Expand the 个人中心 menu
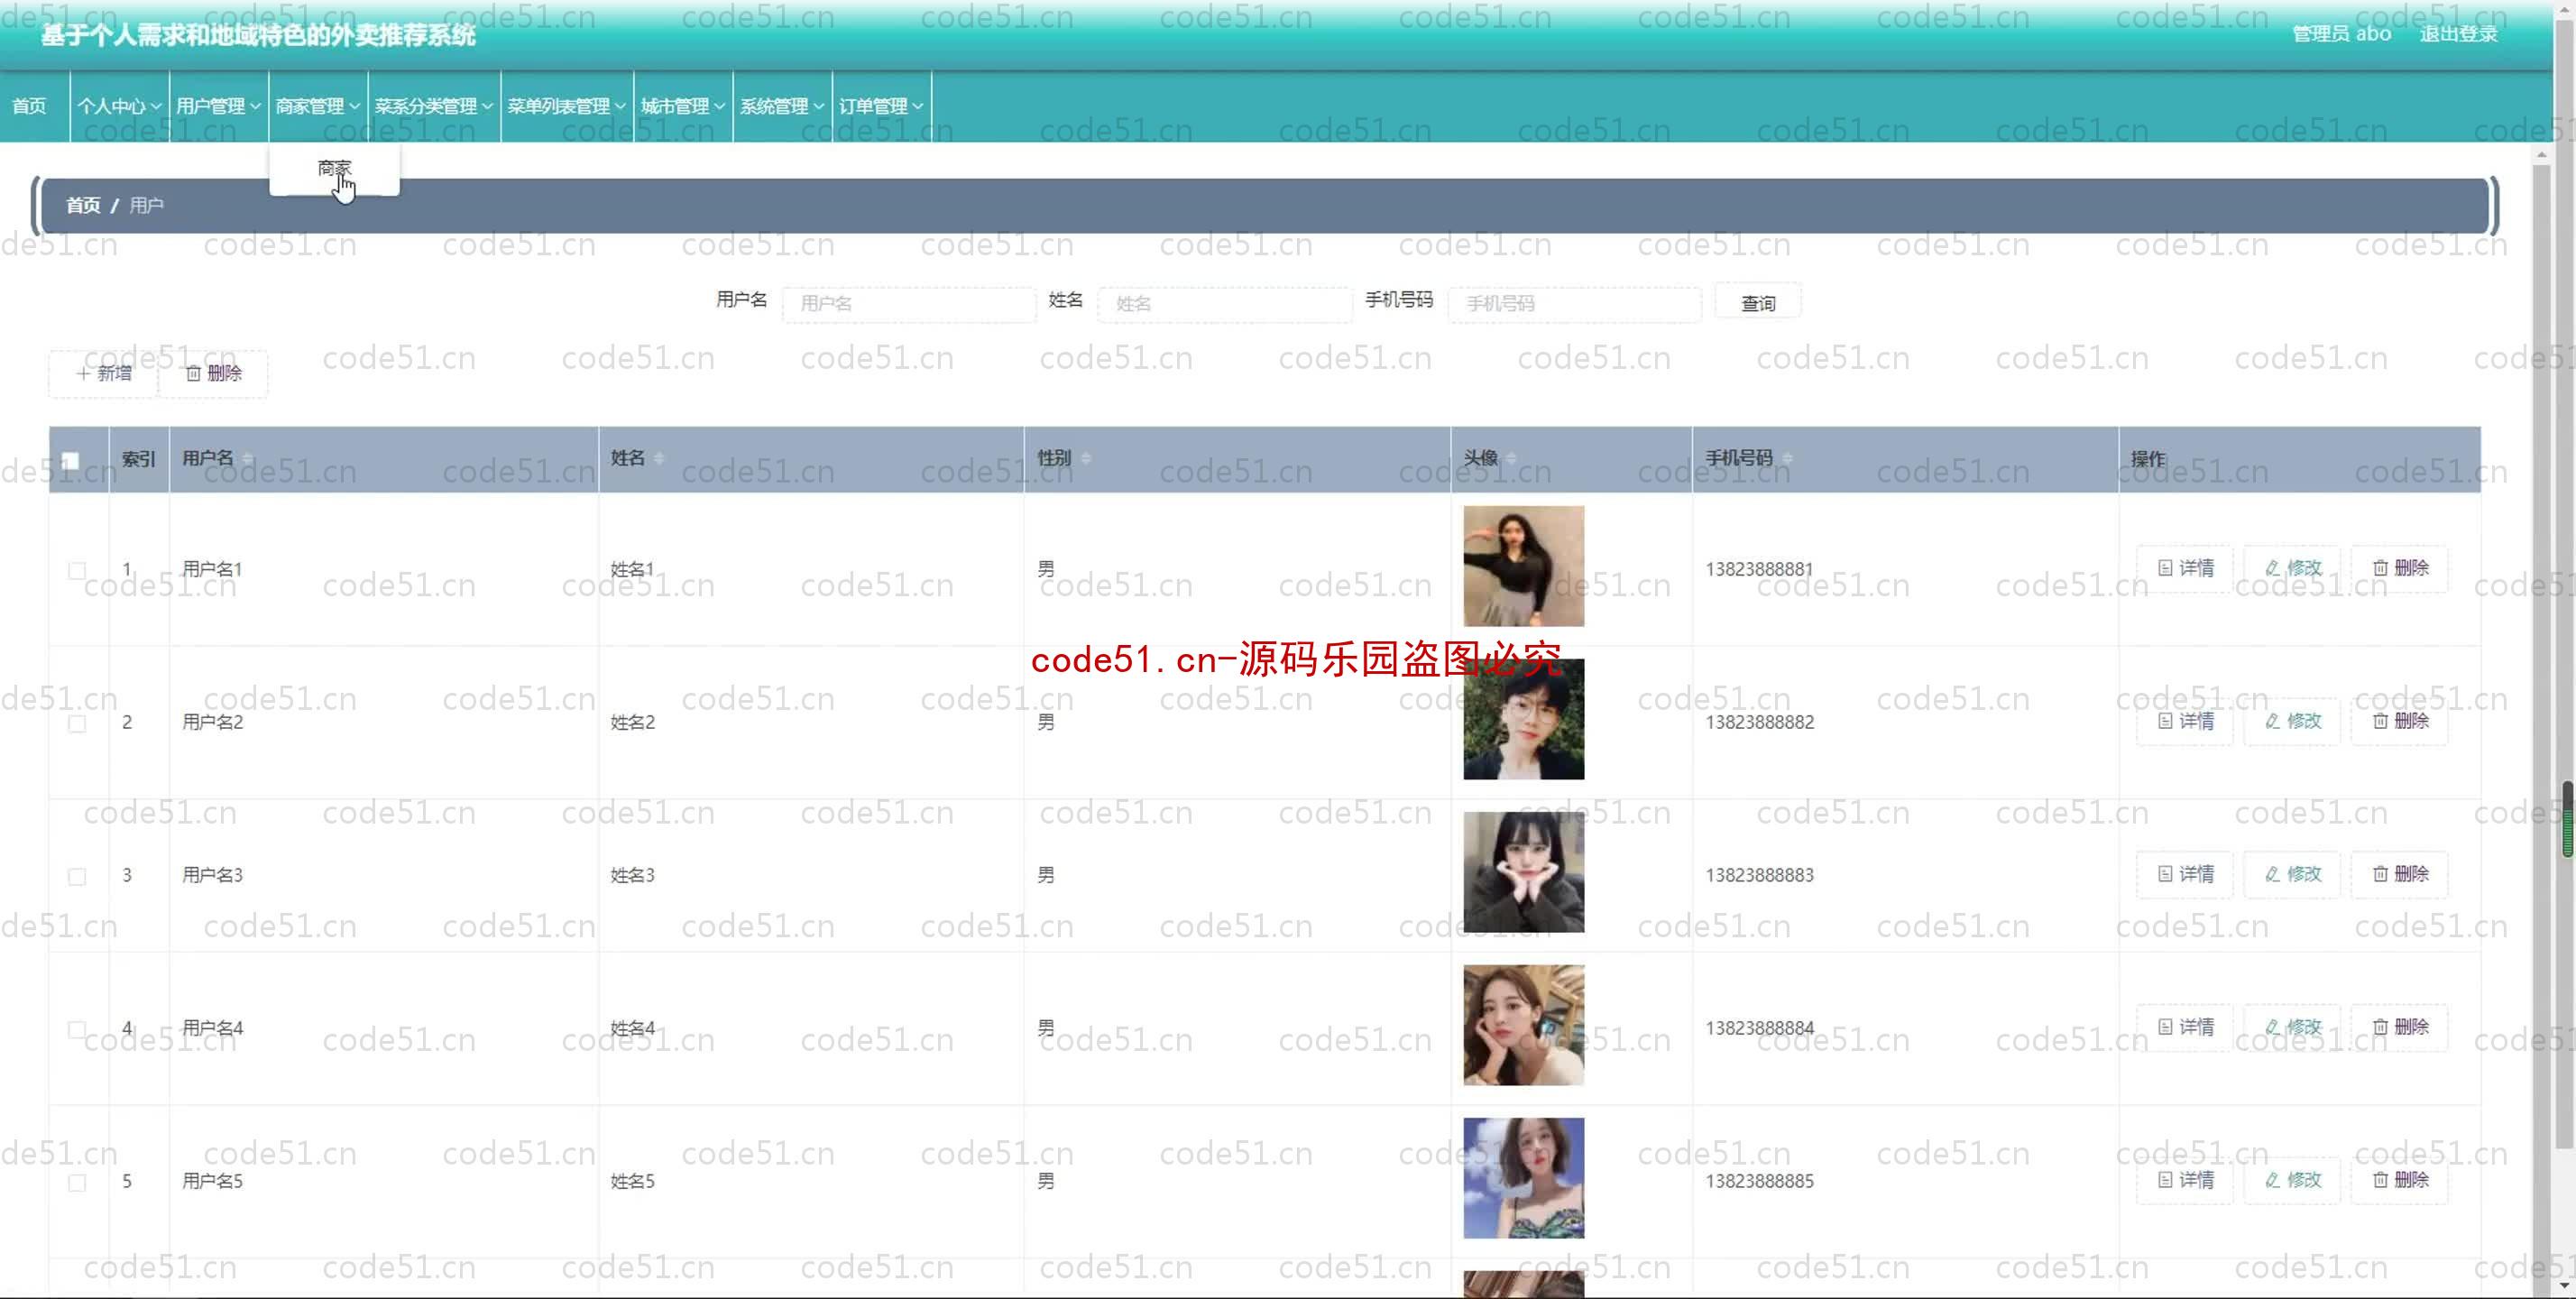The height and width of the screenshot is (1299, 2576). click(x=119, y=106)
